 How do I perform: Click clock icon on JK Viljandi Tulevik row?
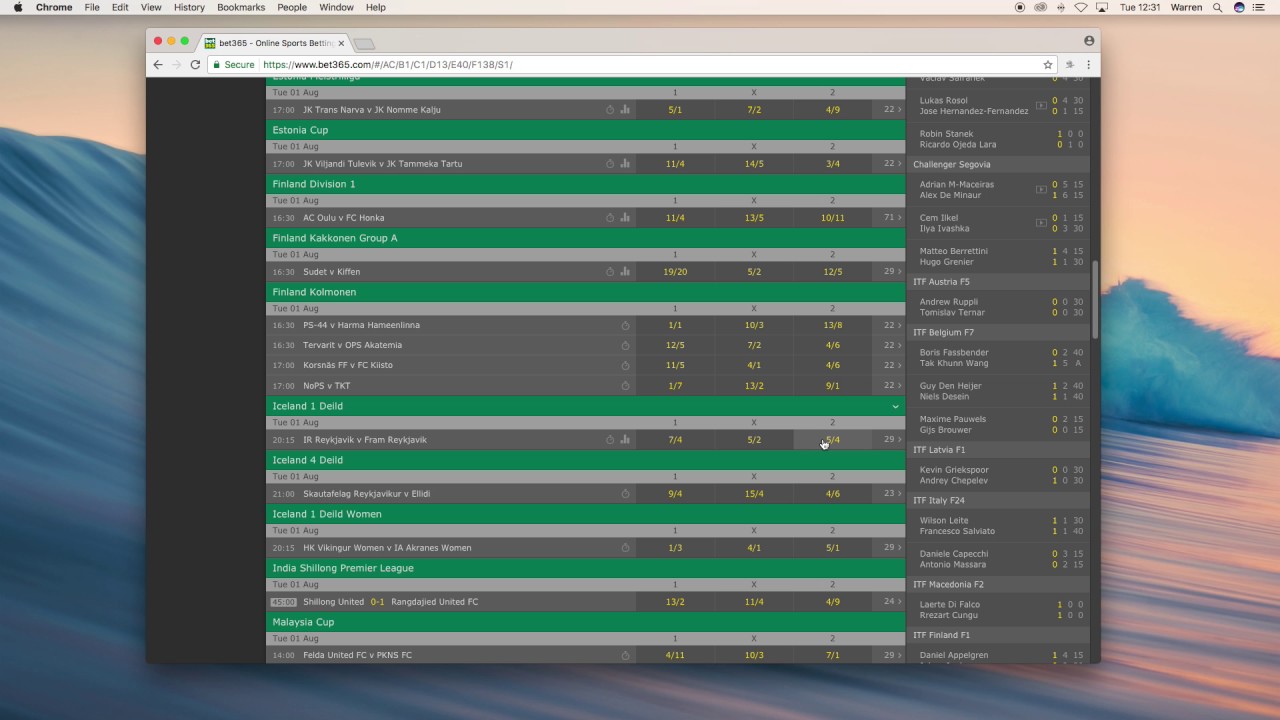click(x=610, y=164)
